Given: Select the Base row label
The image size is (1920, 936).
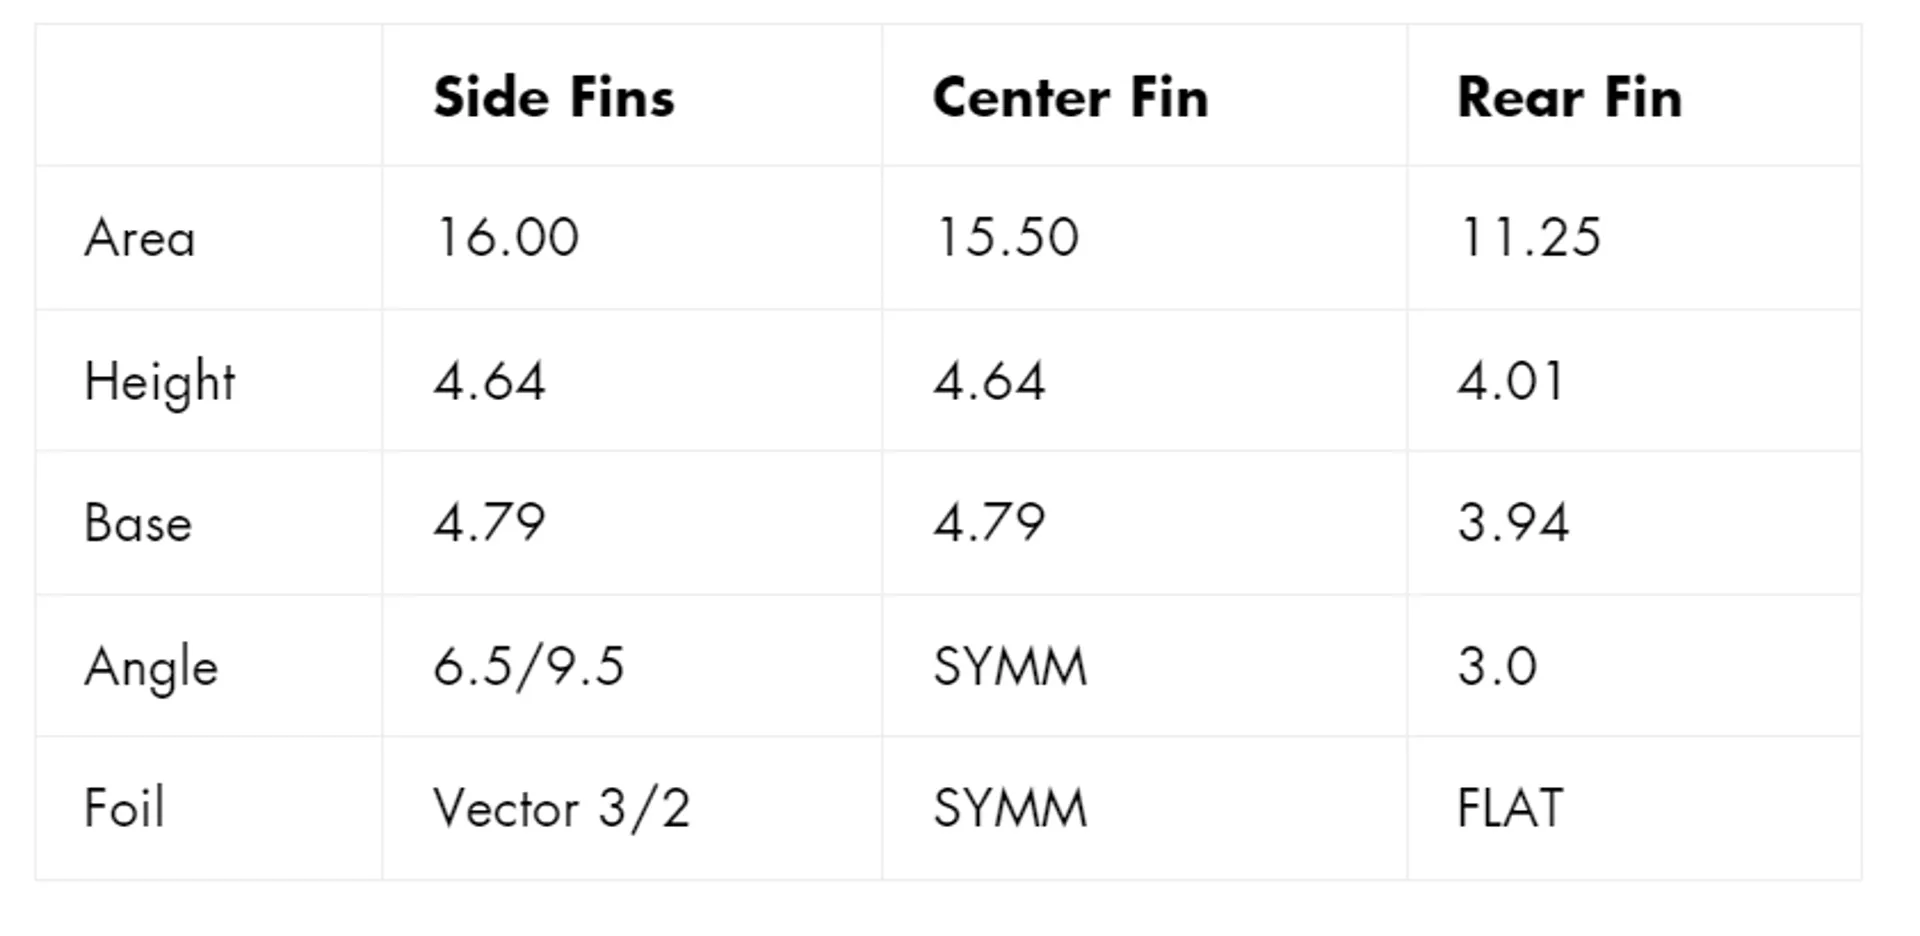Looking at the screenshot, I should (x=138, y=523).
